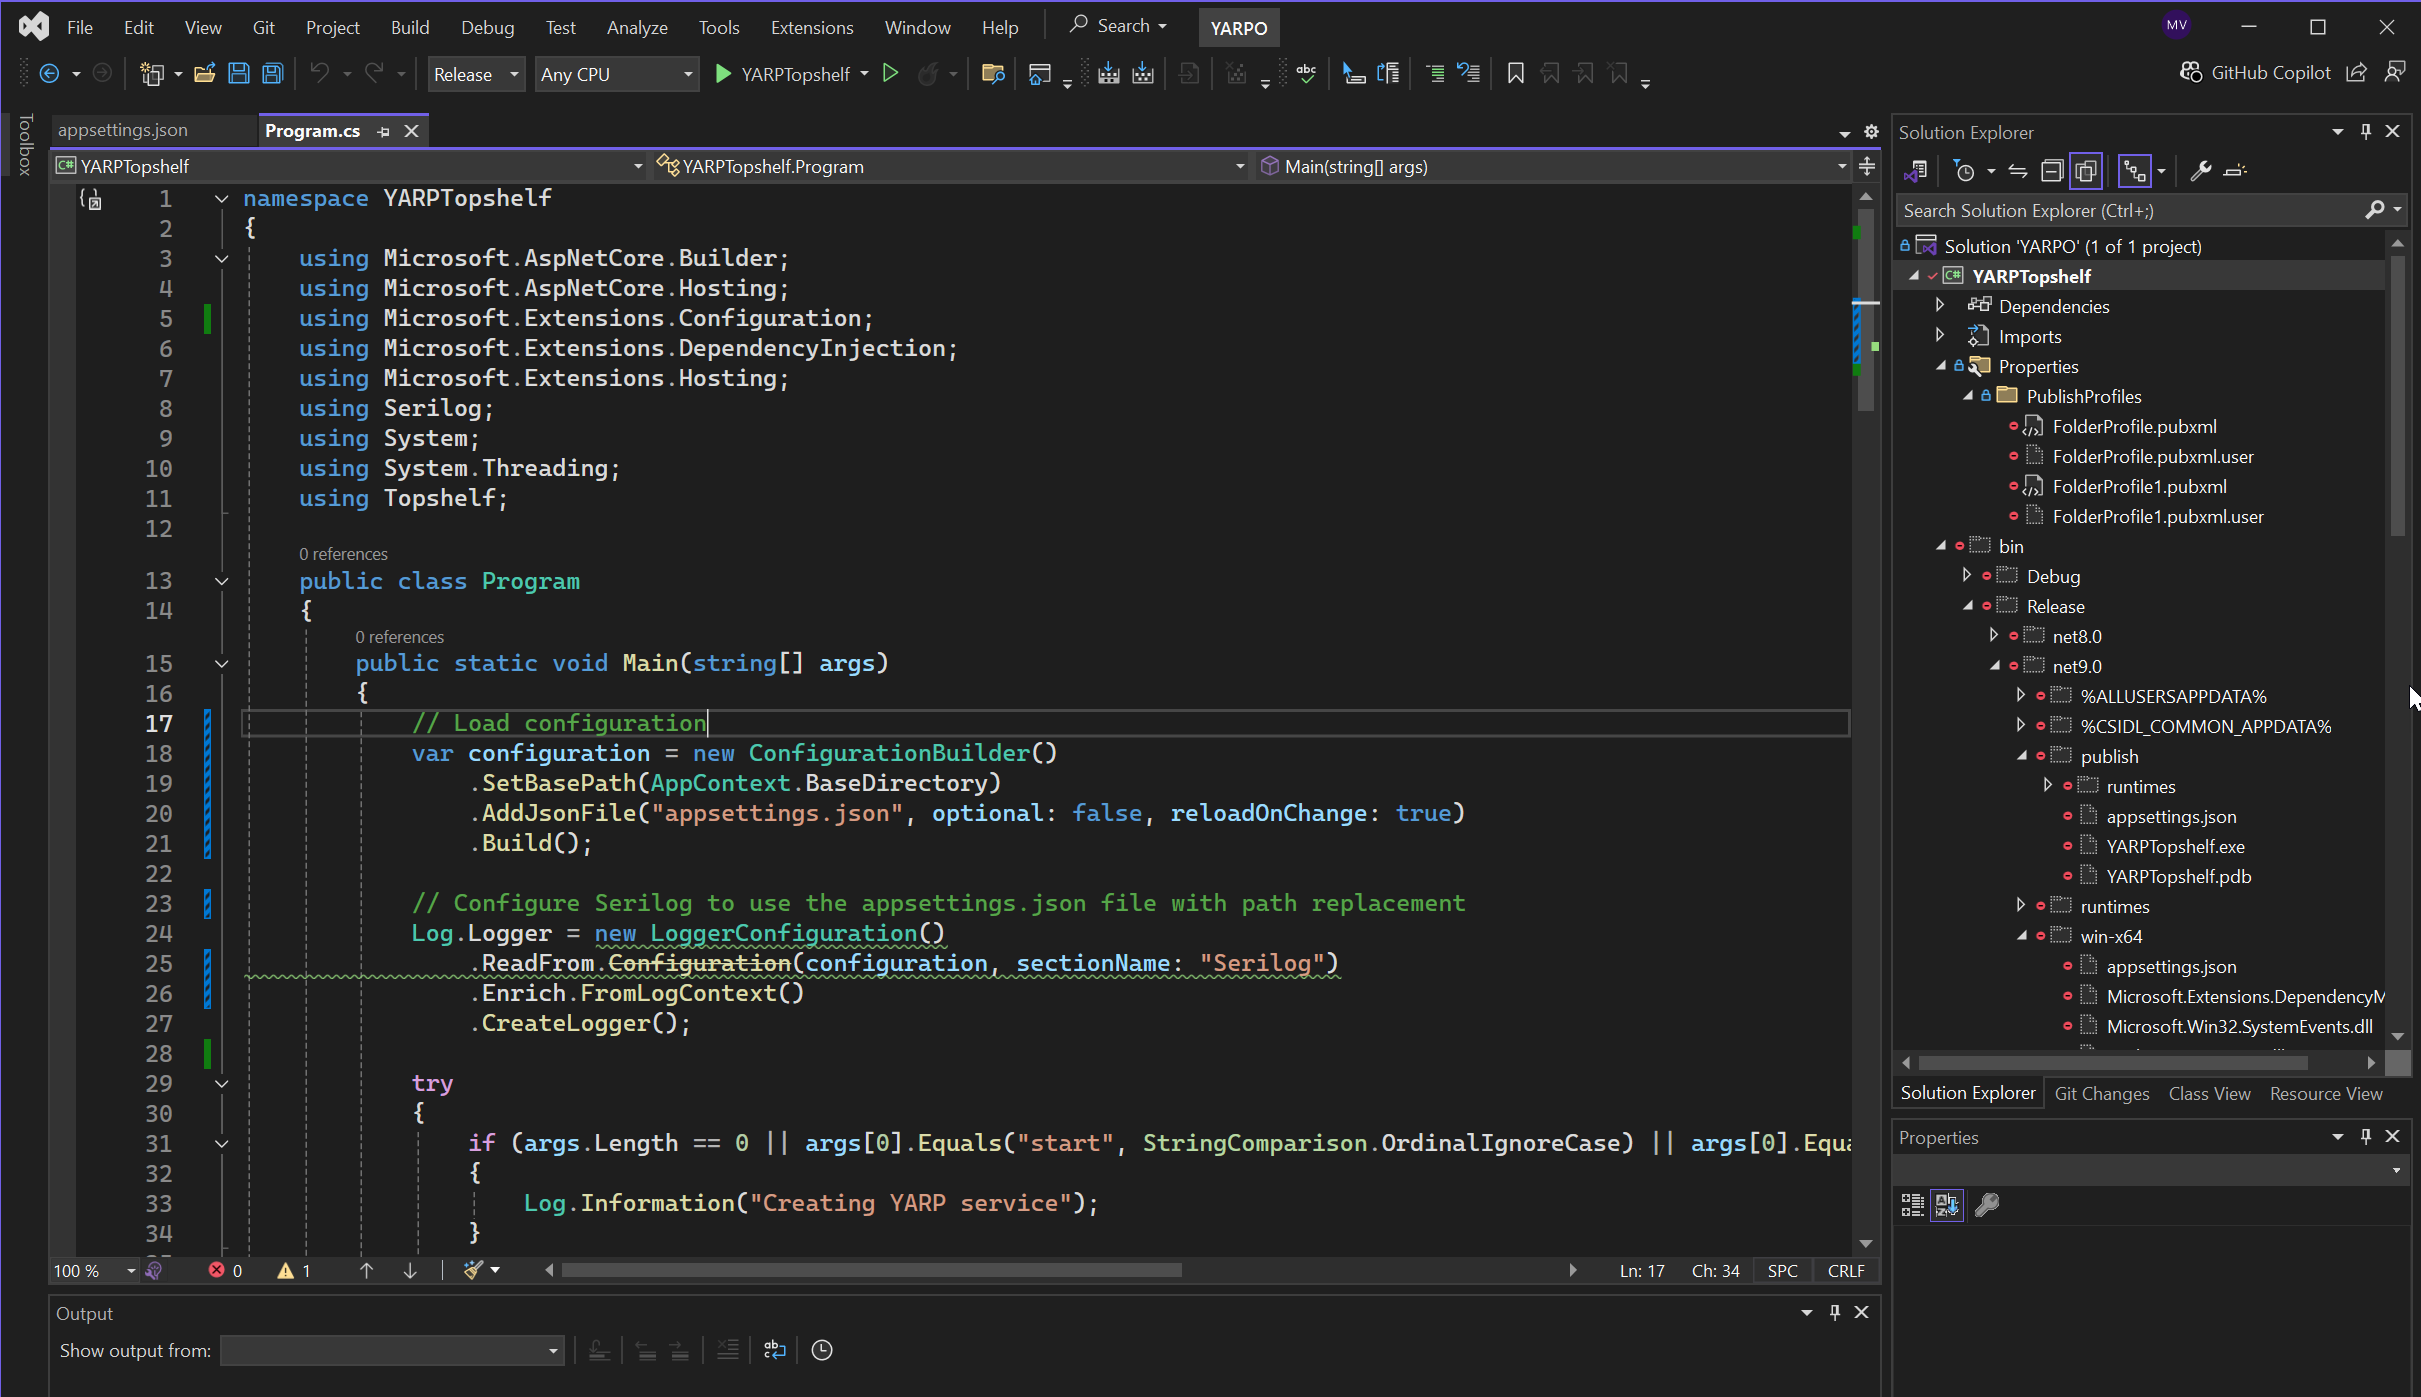2421x1397 pixels.
Task: Open the Main(string[] args) member dropdown
Action: click(x=1553, y=166)
